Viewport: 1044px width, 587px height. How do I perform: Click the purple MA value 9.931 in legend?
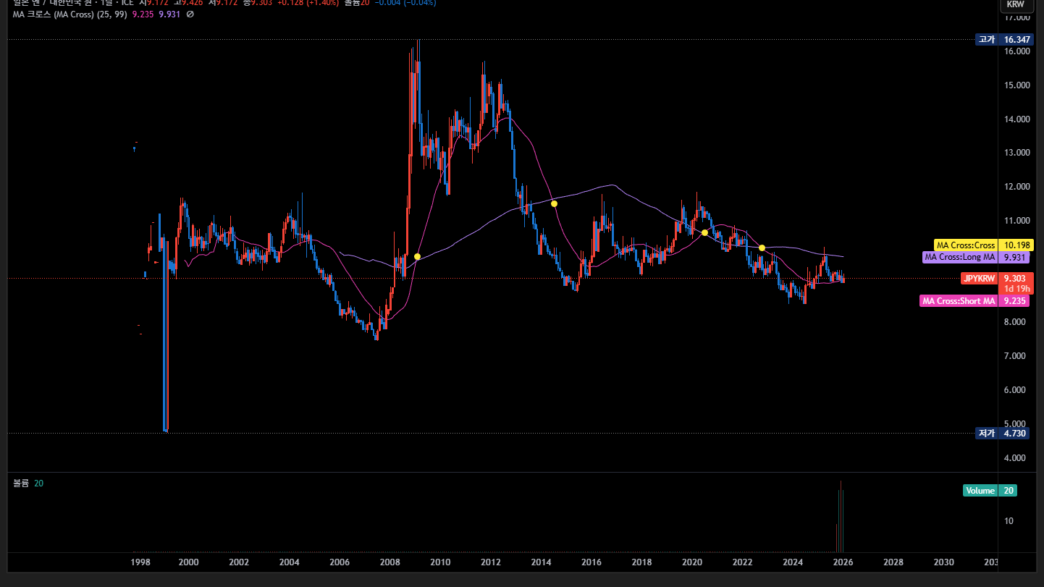[170, 15]
